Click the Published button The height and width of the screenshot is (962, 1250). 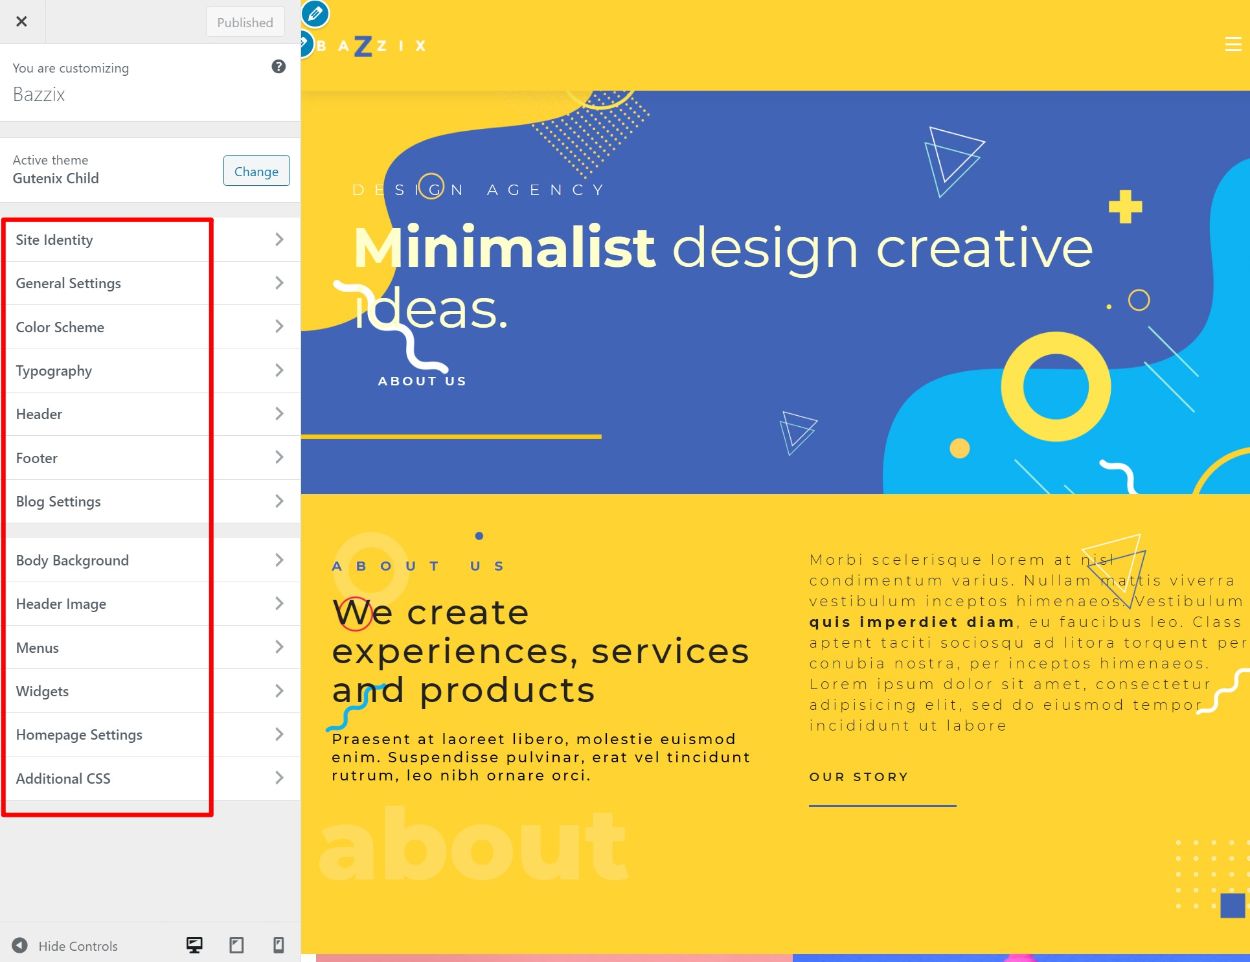[245, 22]
